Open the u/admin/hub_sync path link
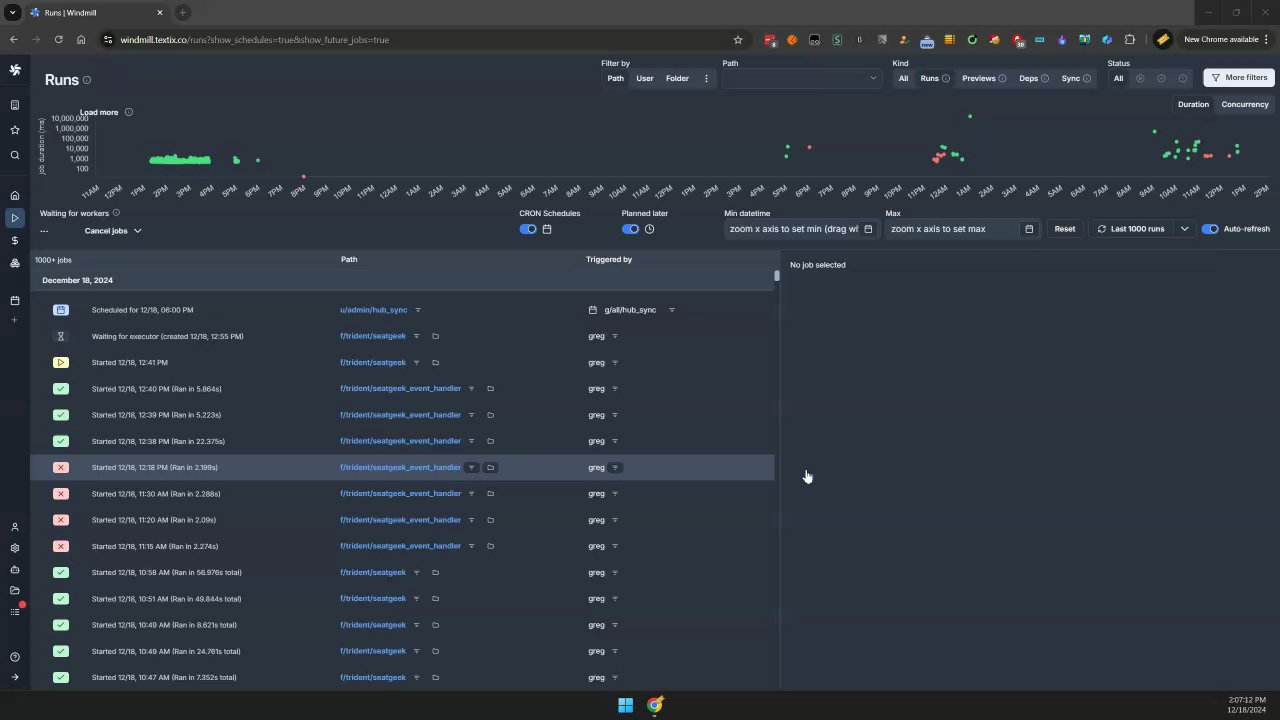The image size is (1280, 720). (374, 310)
